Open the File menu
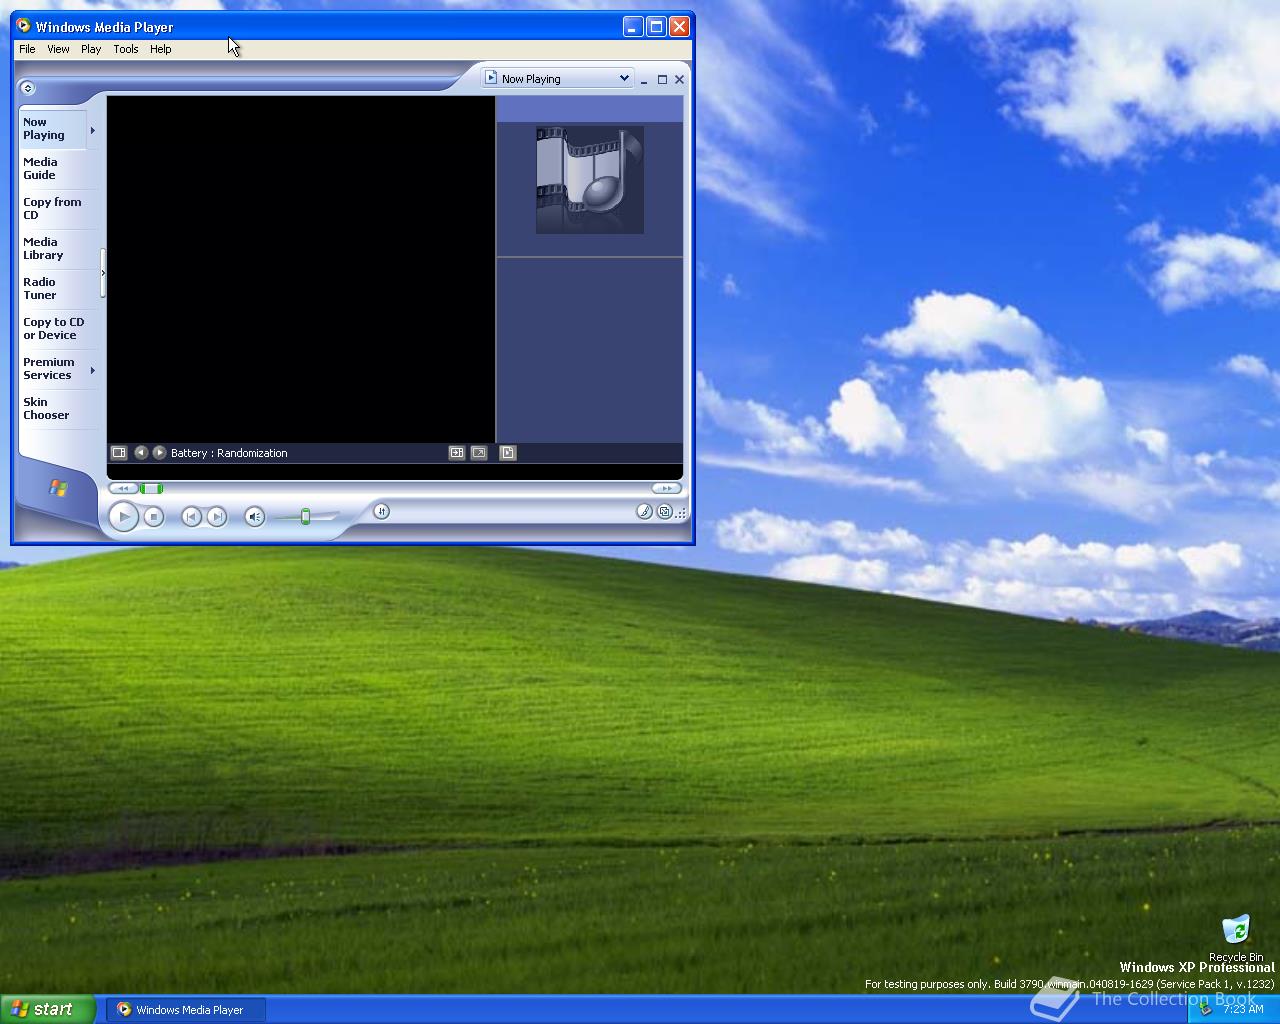This screenshot has width=1280, height=1024. 27,49
